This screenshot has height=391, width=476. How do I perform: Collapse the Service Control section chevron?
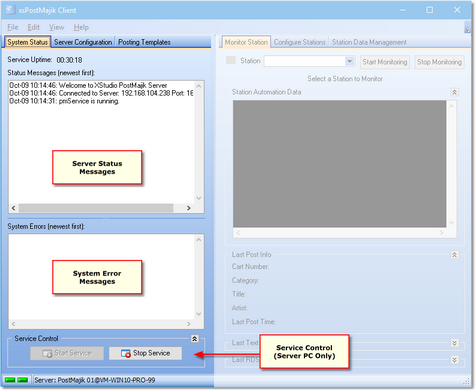click(194, 339)
